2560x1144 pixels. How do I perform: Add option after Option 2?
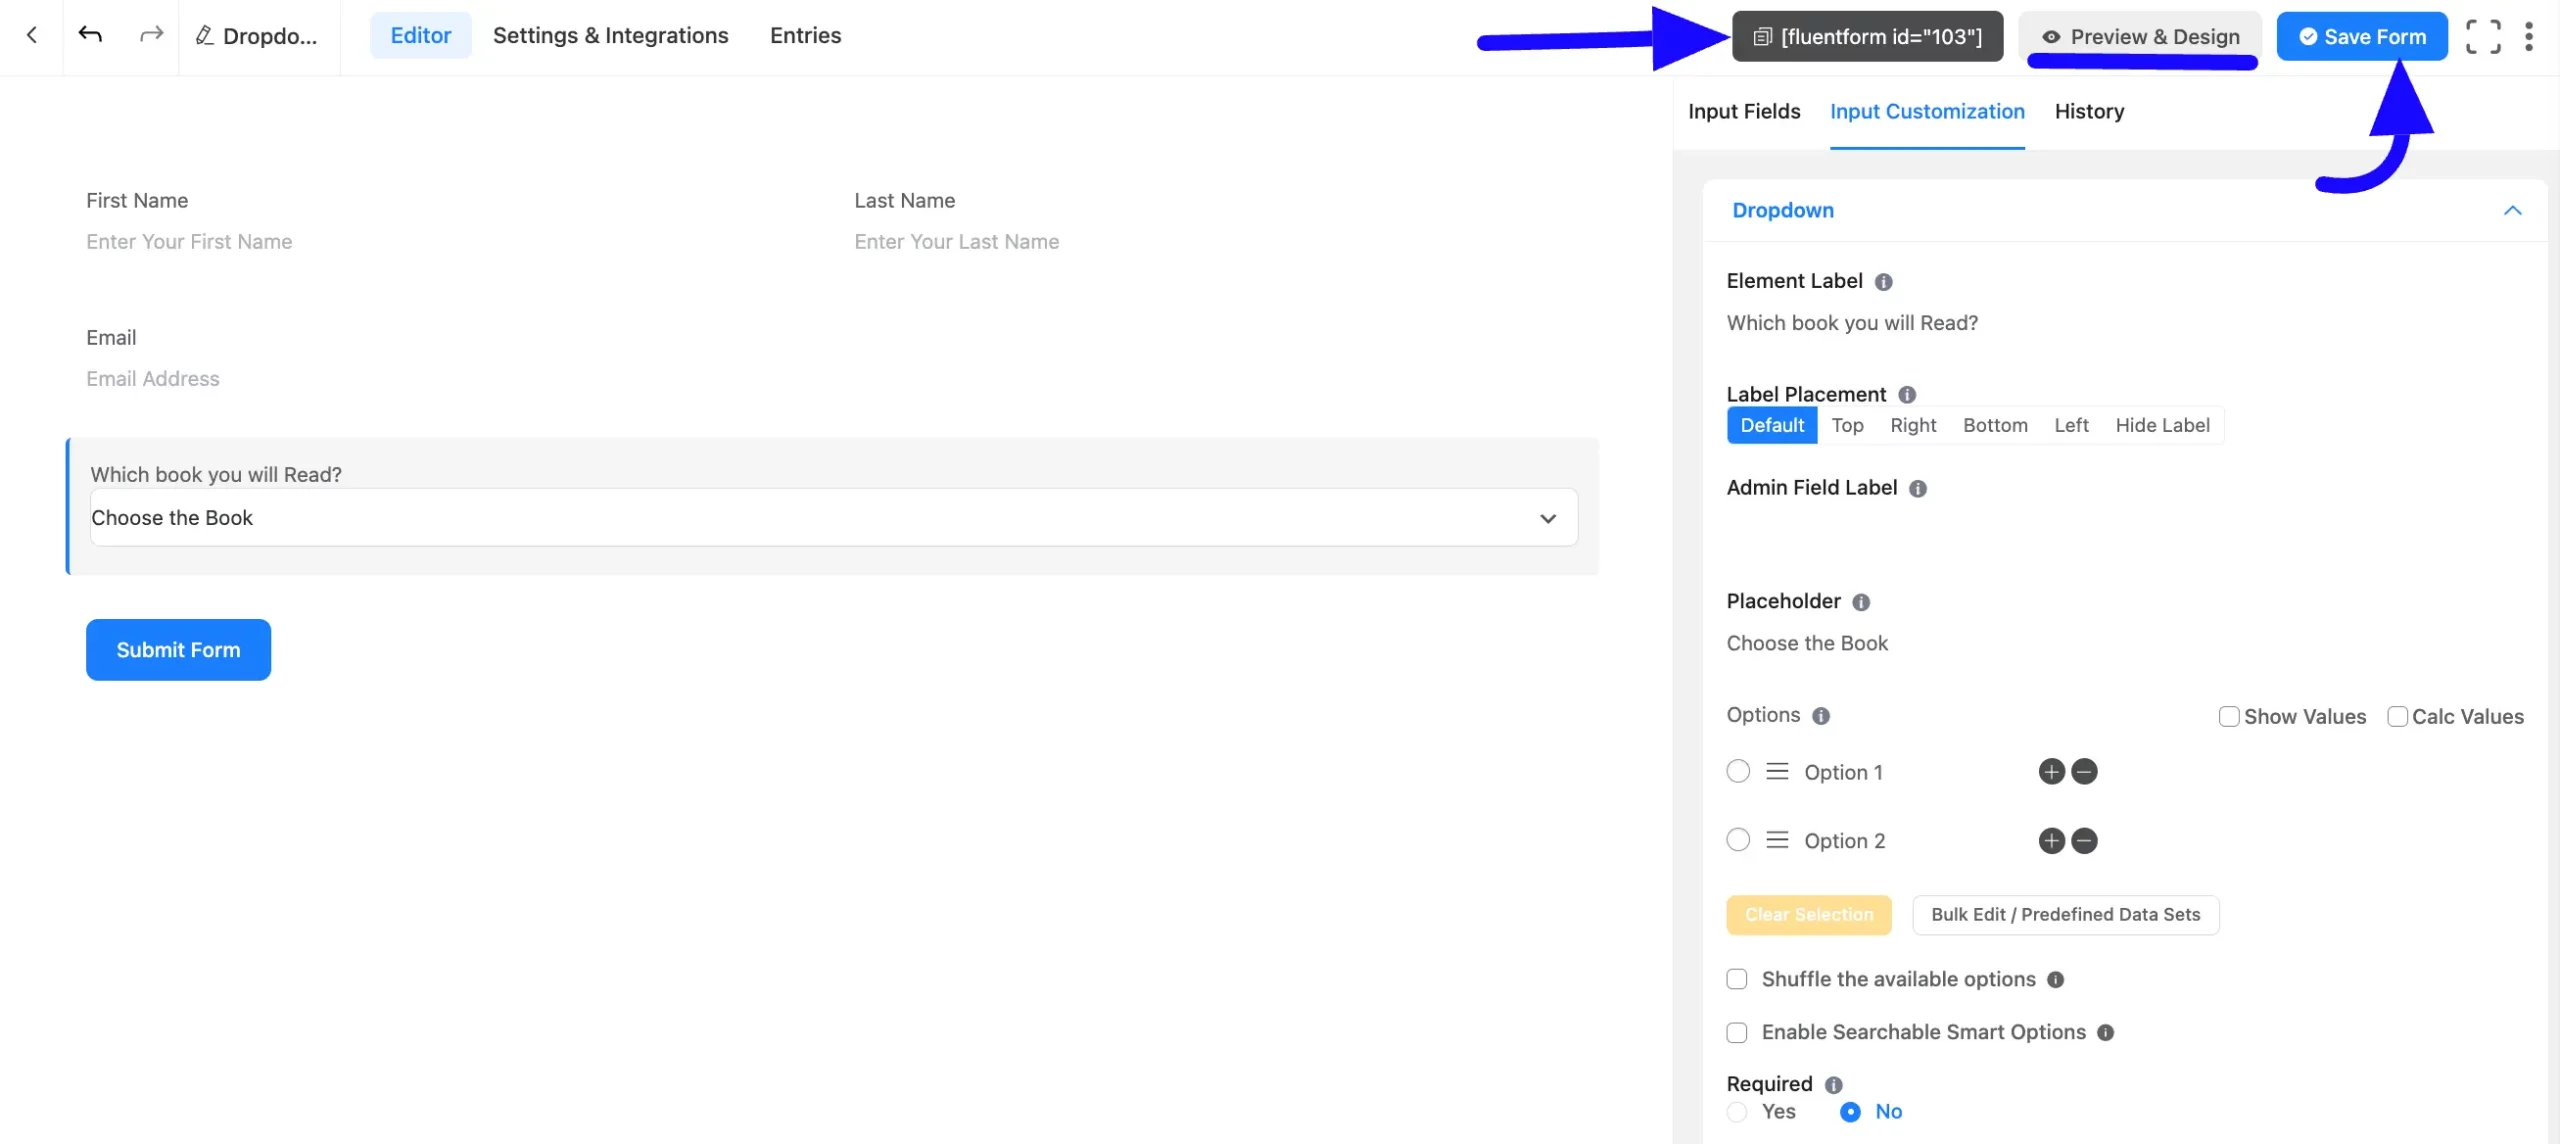[x=2051, y=841]
